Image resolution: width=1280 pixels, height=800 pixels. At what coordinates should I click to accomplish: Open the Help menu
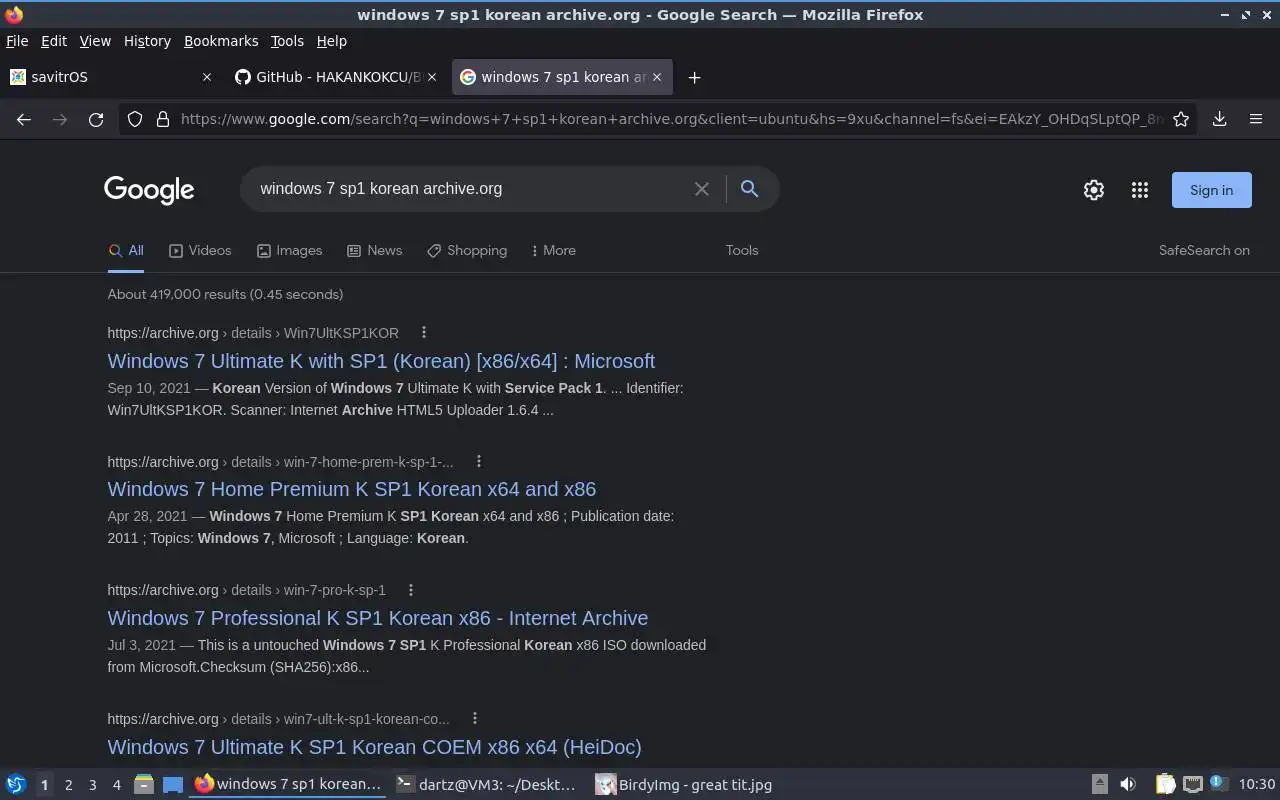tap(332, 41)
